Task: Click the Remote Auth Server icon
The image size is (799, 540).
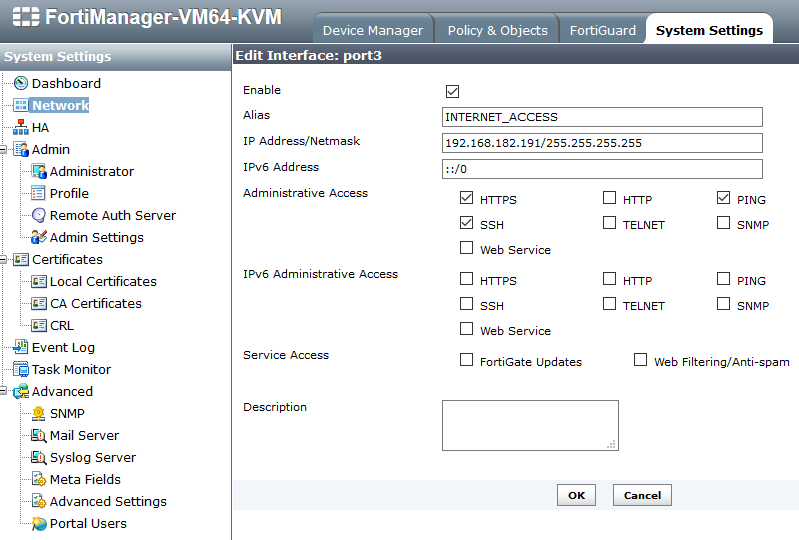Action: pos(39,215)
